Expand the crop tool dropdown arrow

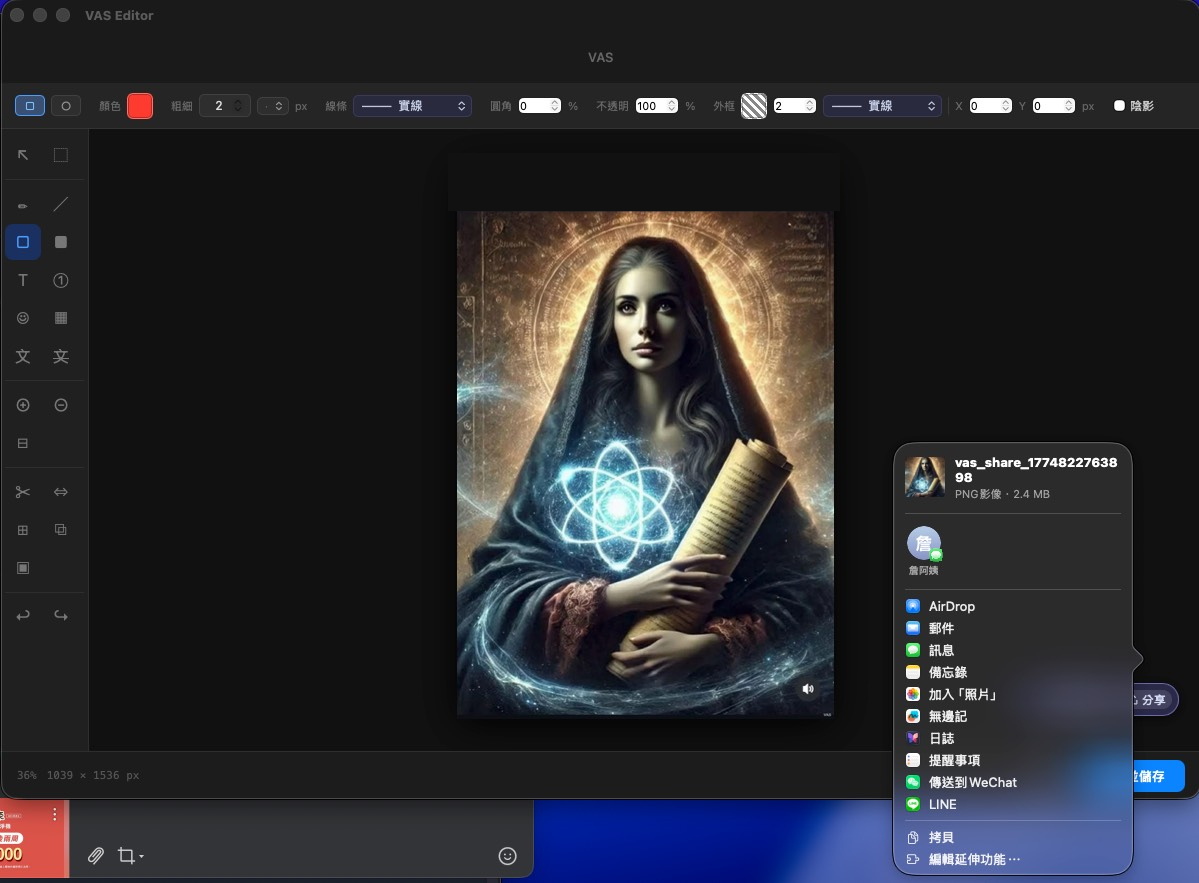(142, 857)
